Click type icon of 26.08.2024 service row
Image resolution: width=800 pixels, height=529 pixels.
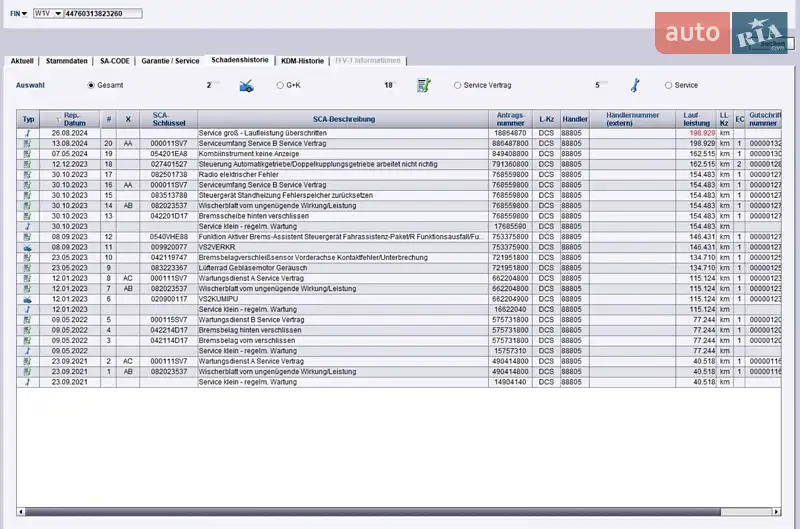coord(28,133)
